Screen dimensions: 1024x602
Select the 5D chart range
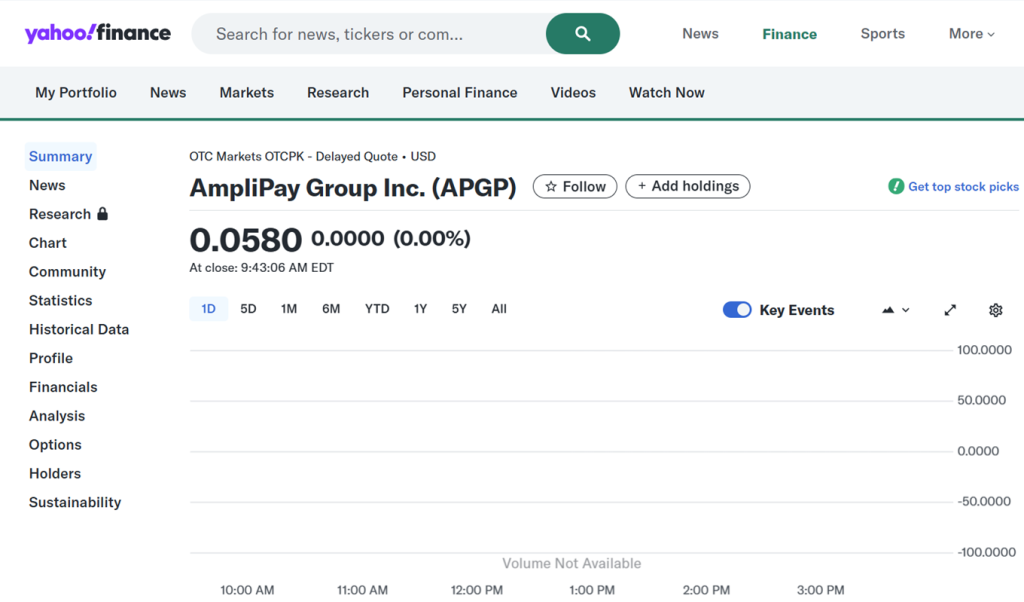coord(248,309)
